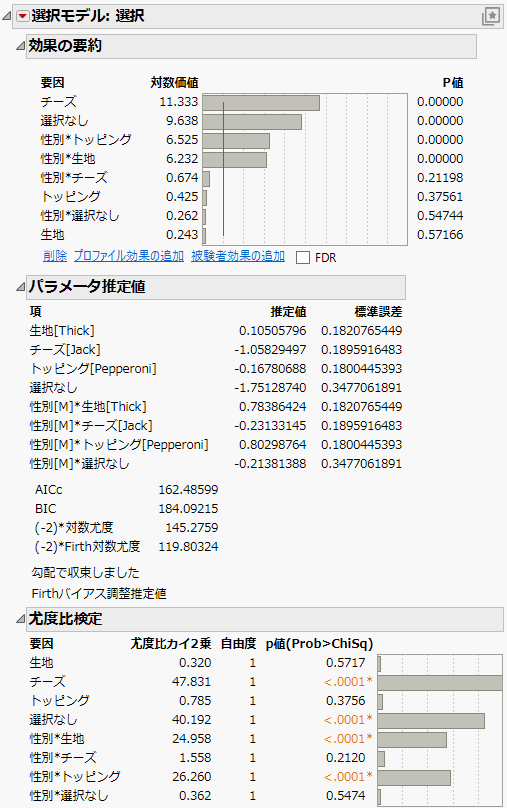Click the 性別*トッピング log worth bar
Viewport: 507px width, 808px height.
click(x=236, y=141)
